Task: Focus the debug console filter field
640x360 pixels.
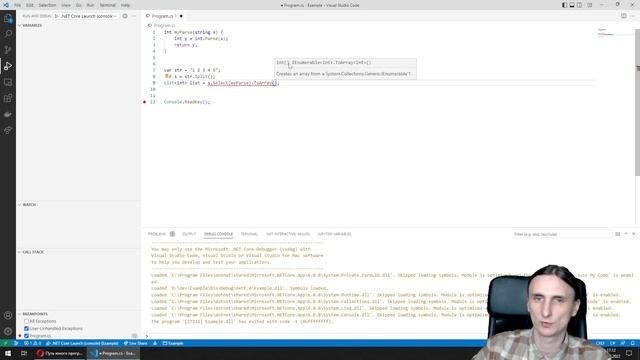Action: coord(562,234)
